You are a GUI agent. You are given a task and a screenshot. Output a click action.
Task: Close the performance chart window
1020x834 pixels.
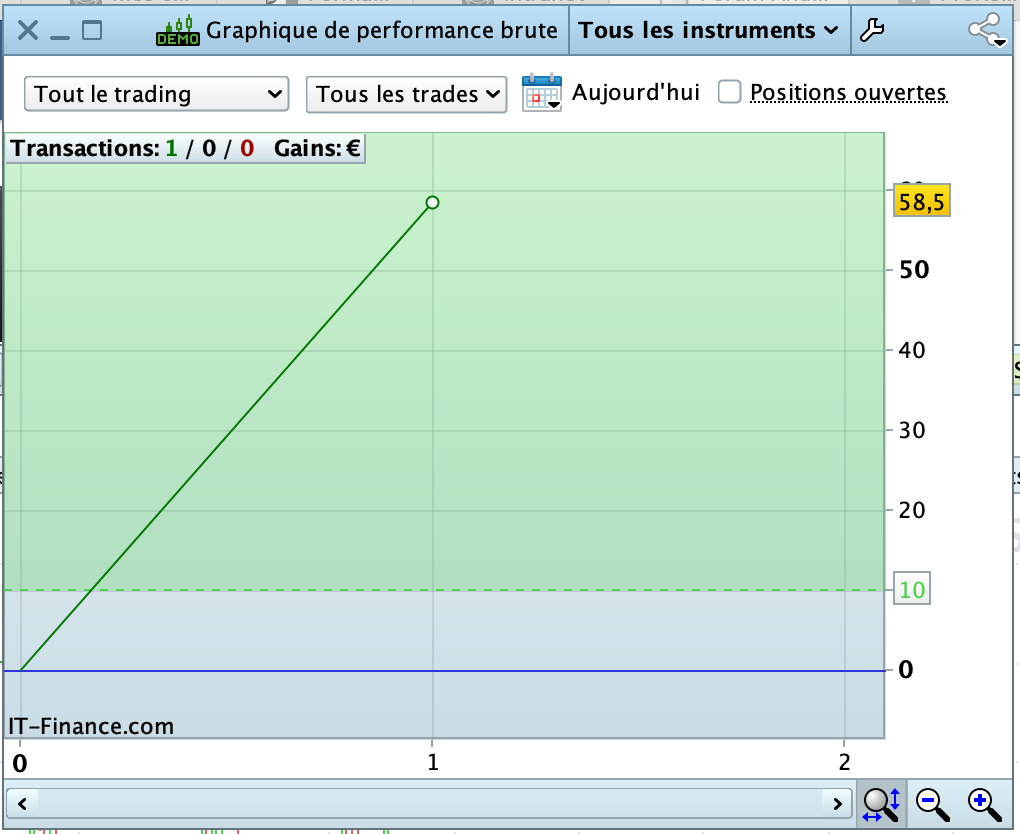pos(27,30)
